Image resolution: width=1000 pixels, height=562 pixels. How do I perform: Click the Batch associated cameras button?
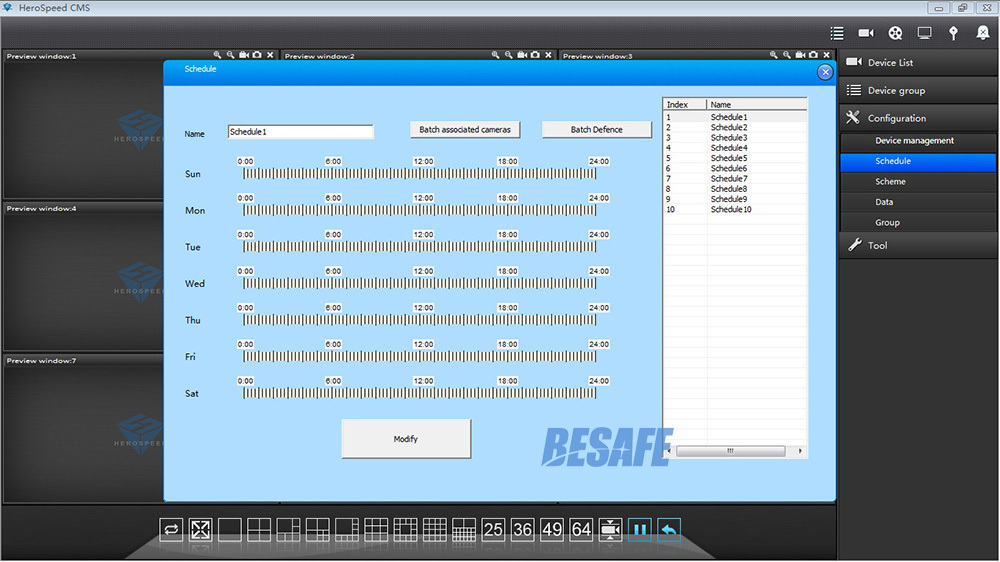(465, 130)
